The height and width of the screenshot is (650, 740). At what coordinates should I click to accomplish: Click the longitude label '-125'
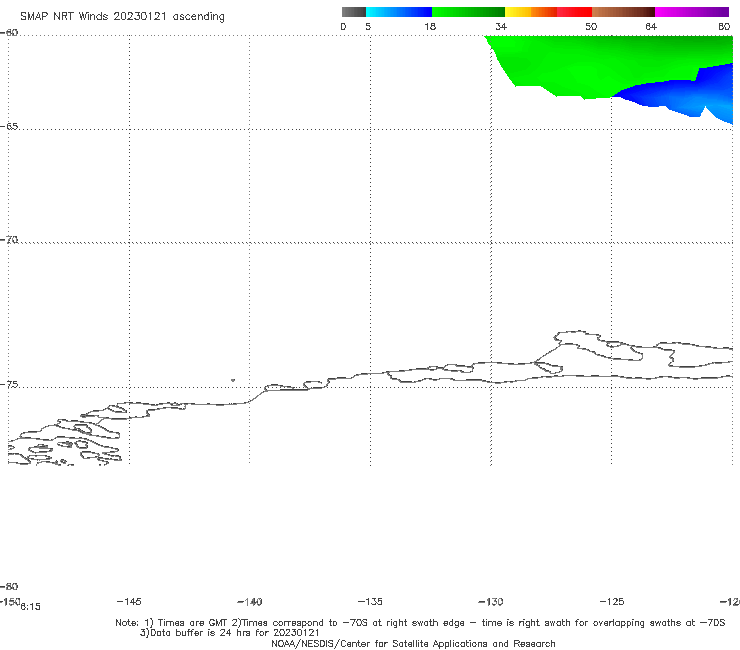tap(612, 601)
